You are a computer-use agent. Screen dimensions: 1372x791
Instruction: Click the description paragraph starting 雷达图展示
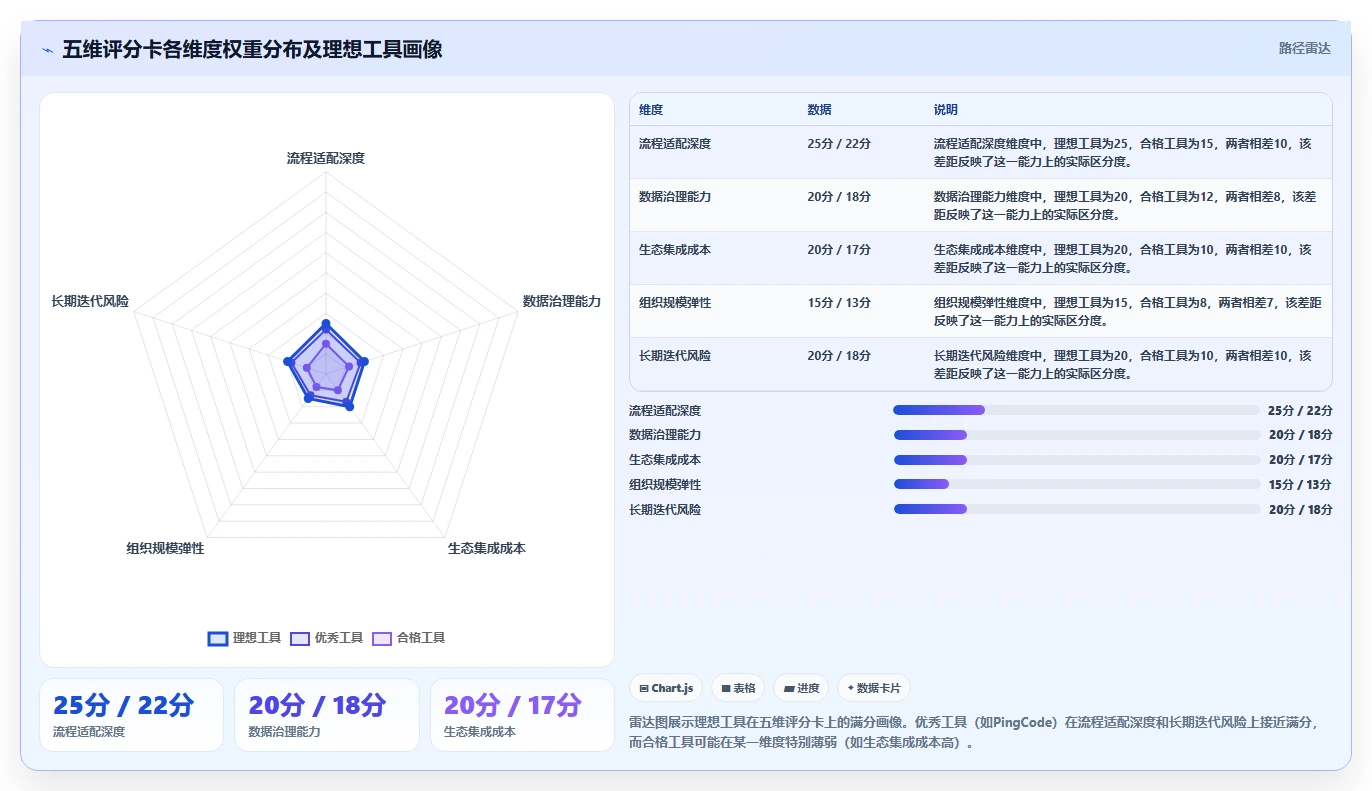[x=975, y=732]
